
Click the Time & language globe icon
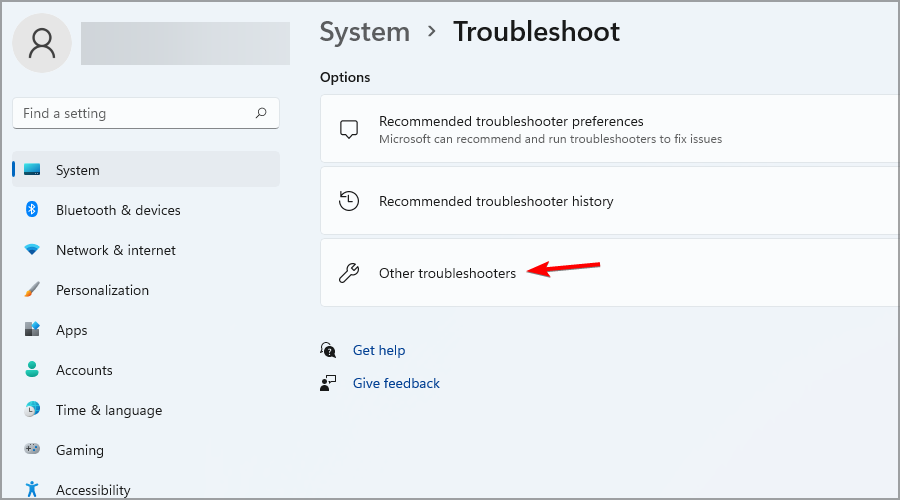(32, 410)
